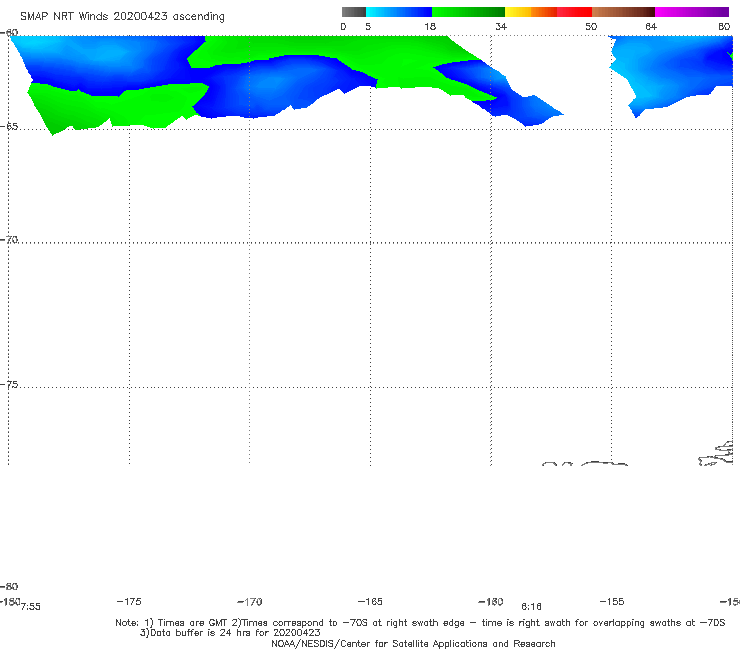Viewport: 740px width, 650px height.
Task: Click the color bar label '18'
Action: pyautogui.click(x=430, y=27)
